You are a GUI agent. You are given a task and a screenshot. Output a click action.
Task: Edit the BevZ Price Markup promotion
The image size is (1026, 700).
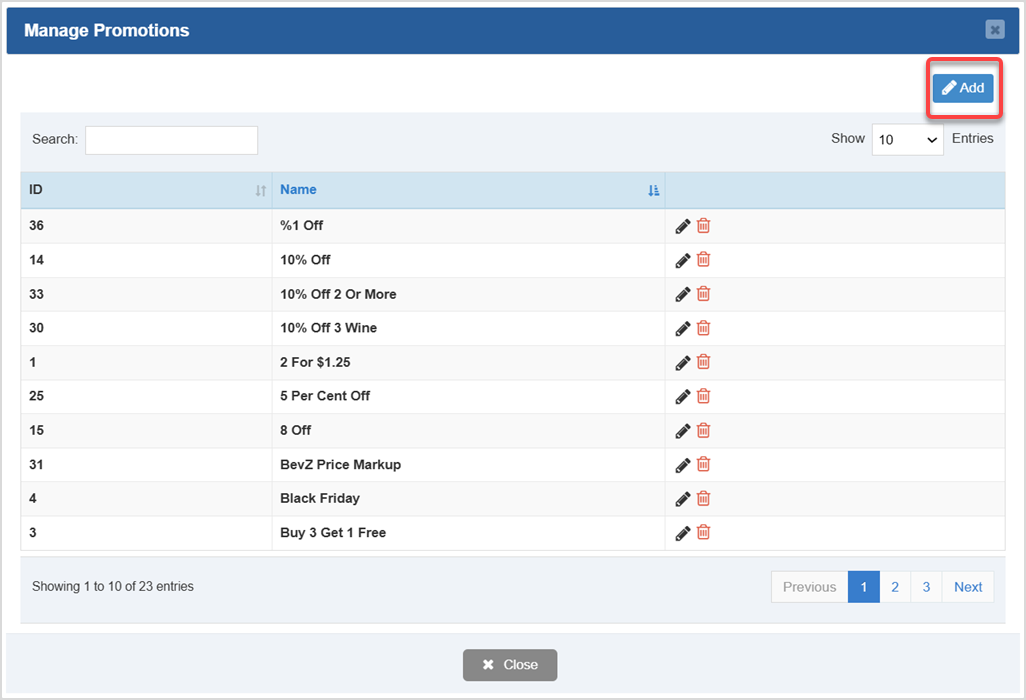(x=683, y=464)
